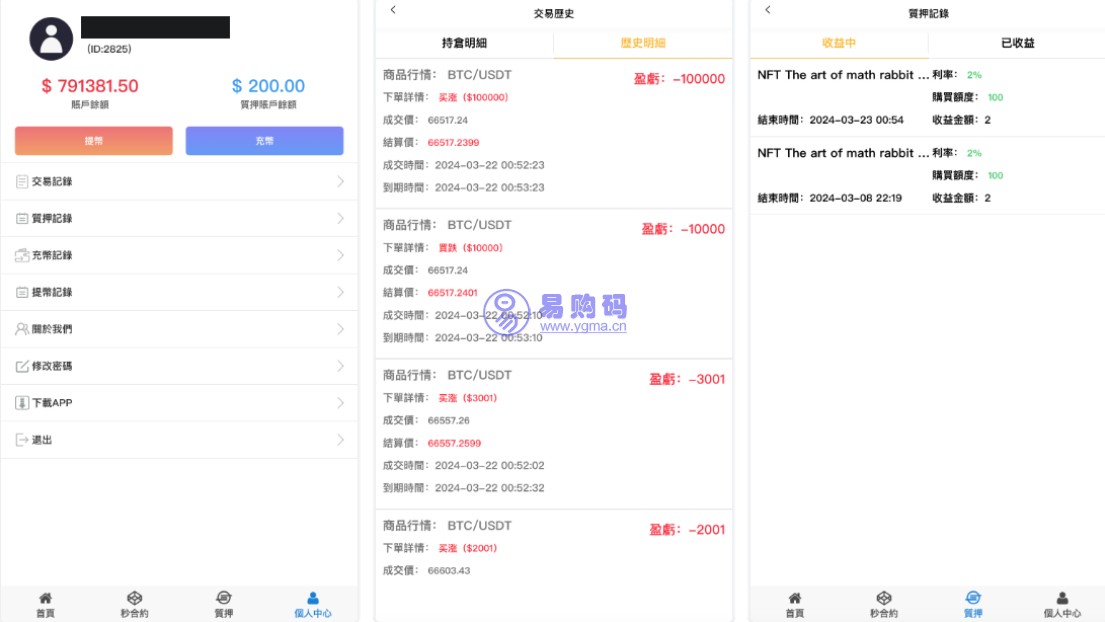1105x622 pixels.
Task: Tap 質押 icon on profile screen nav
Action: [x=223, y=598]
